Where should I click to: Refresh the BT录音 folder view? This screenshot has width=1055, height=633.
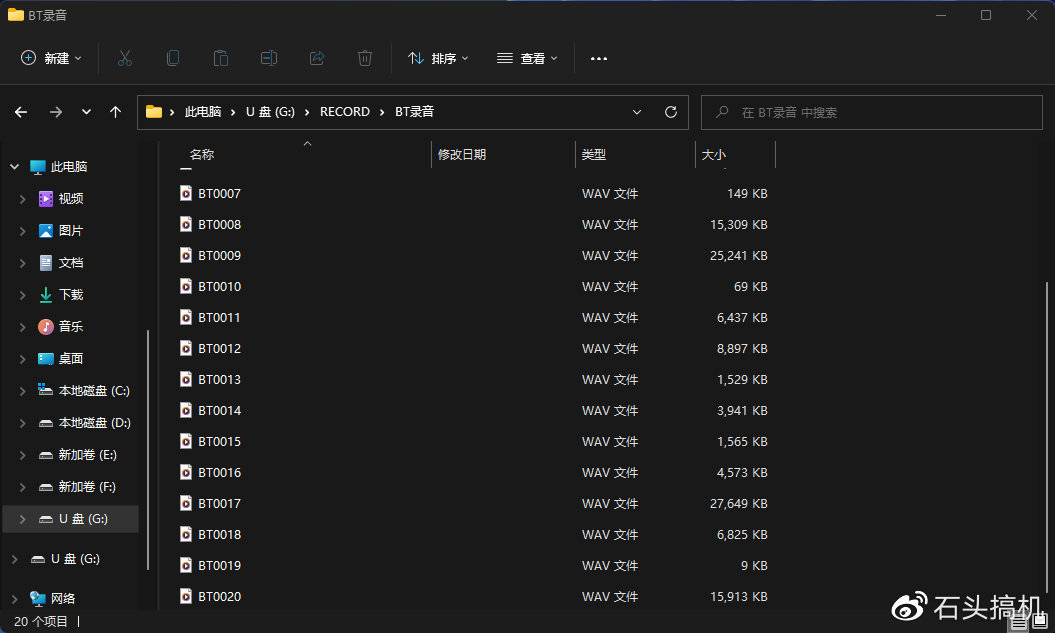(x=671, y=112)
